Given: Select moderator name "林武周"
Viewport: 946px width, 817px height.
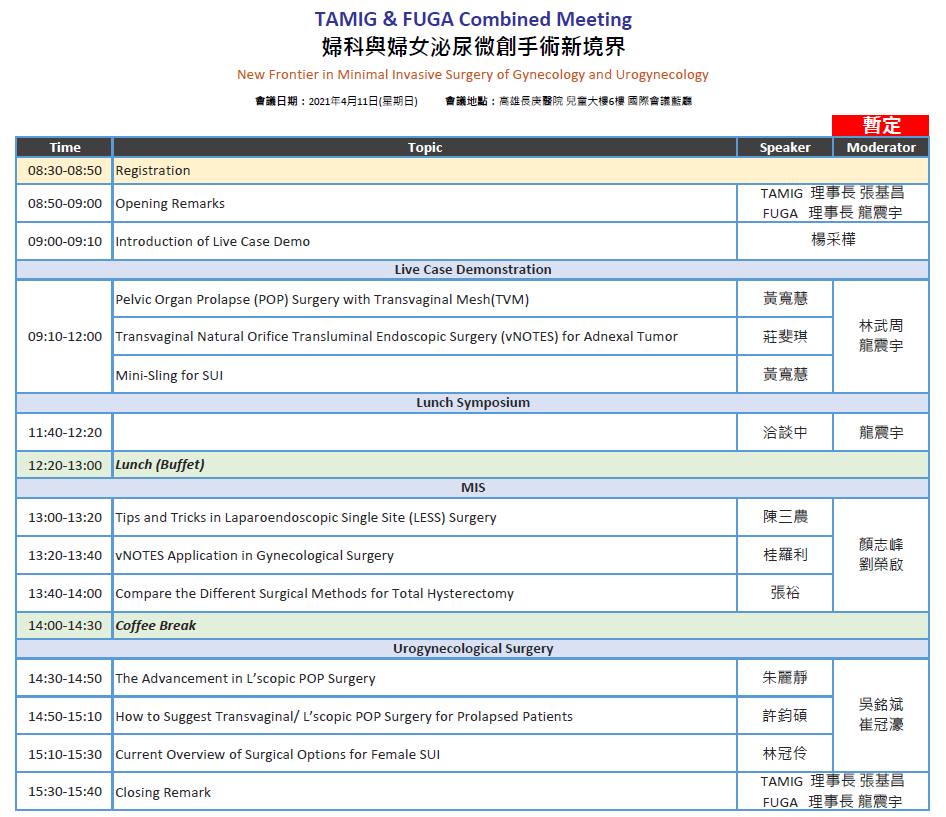Looking at the screenshot, I should pos(881,326).
